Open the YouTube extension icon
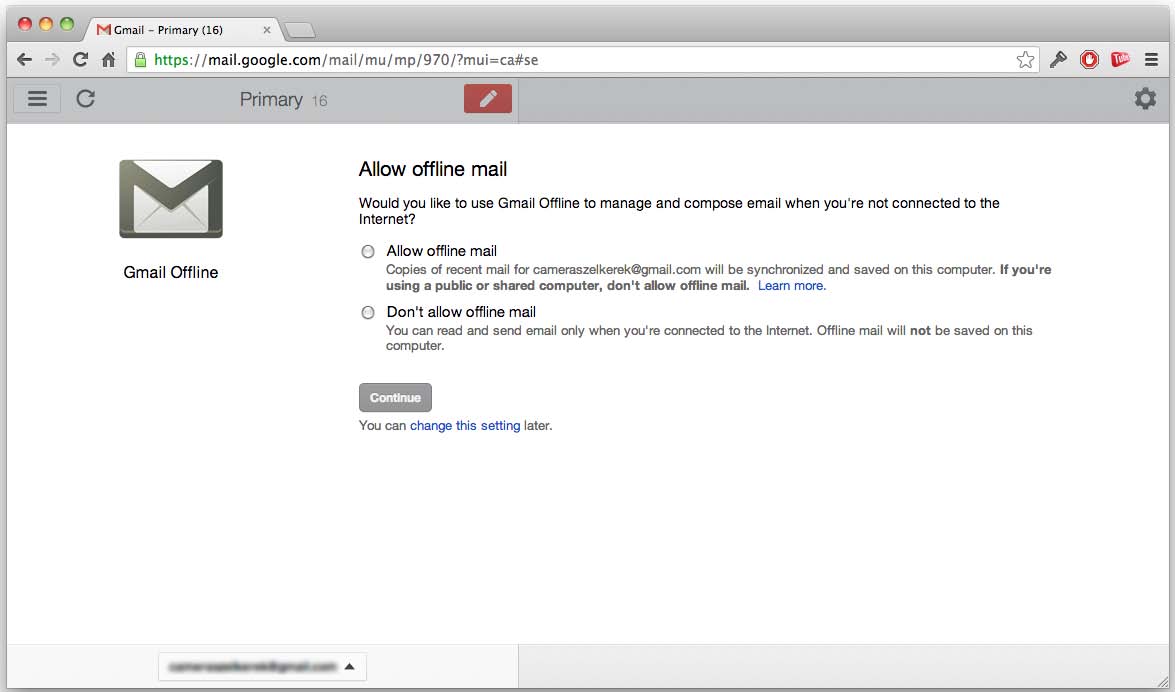Image resolution: width=1175 pixels, height=692 pixels. point(1120,60)
